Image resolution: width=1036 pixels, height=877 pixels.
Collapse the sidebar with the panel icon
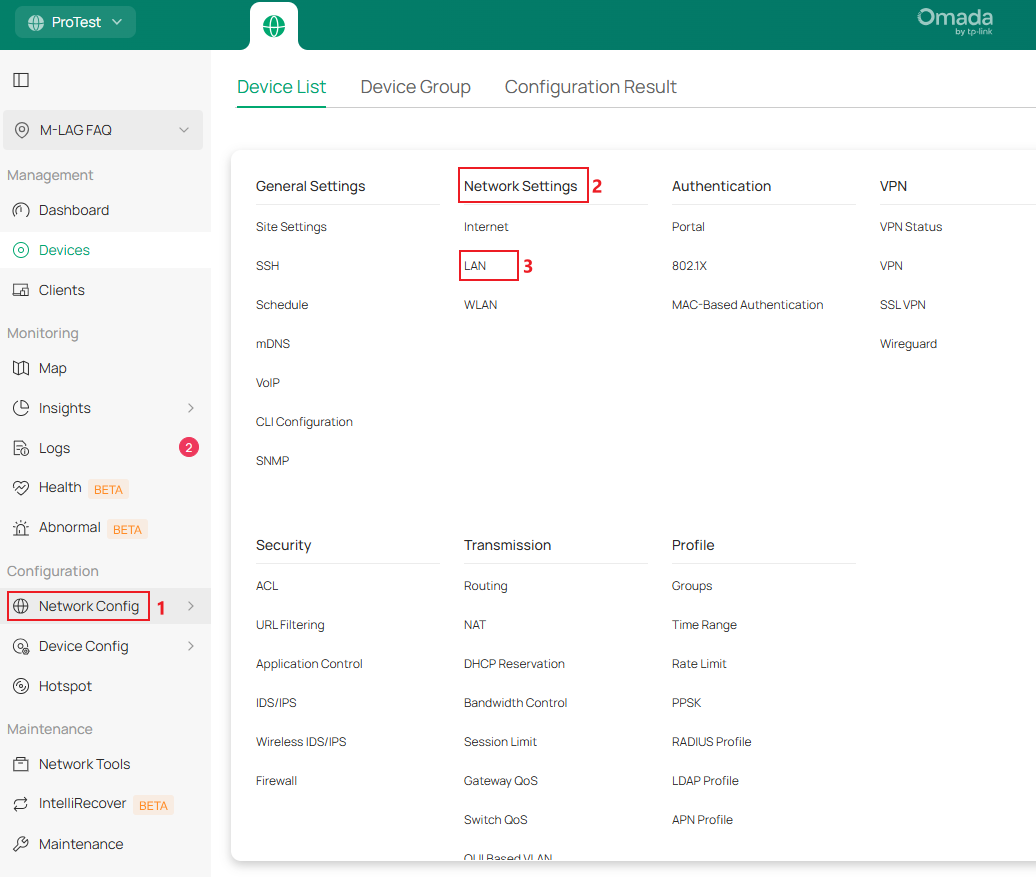coord(21,79)
